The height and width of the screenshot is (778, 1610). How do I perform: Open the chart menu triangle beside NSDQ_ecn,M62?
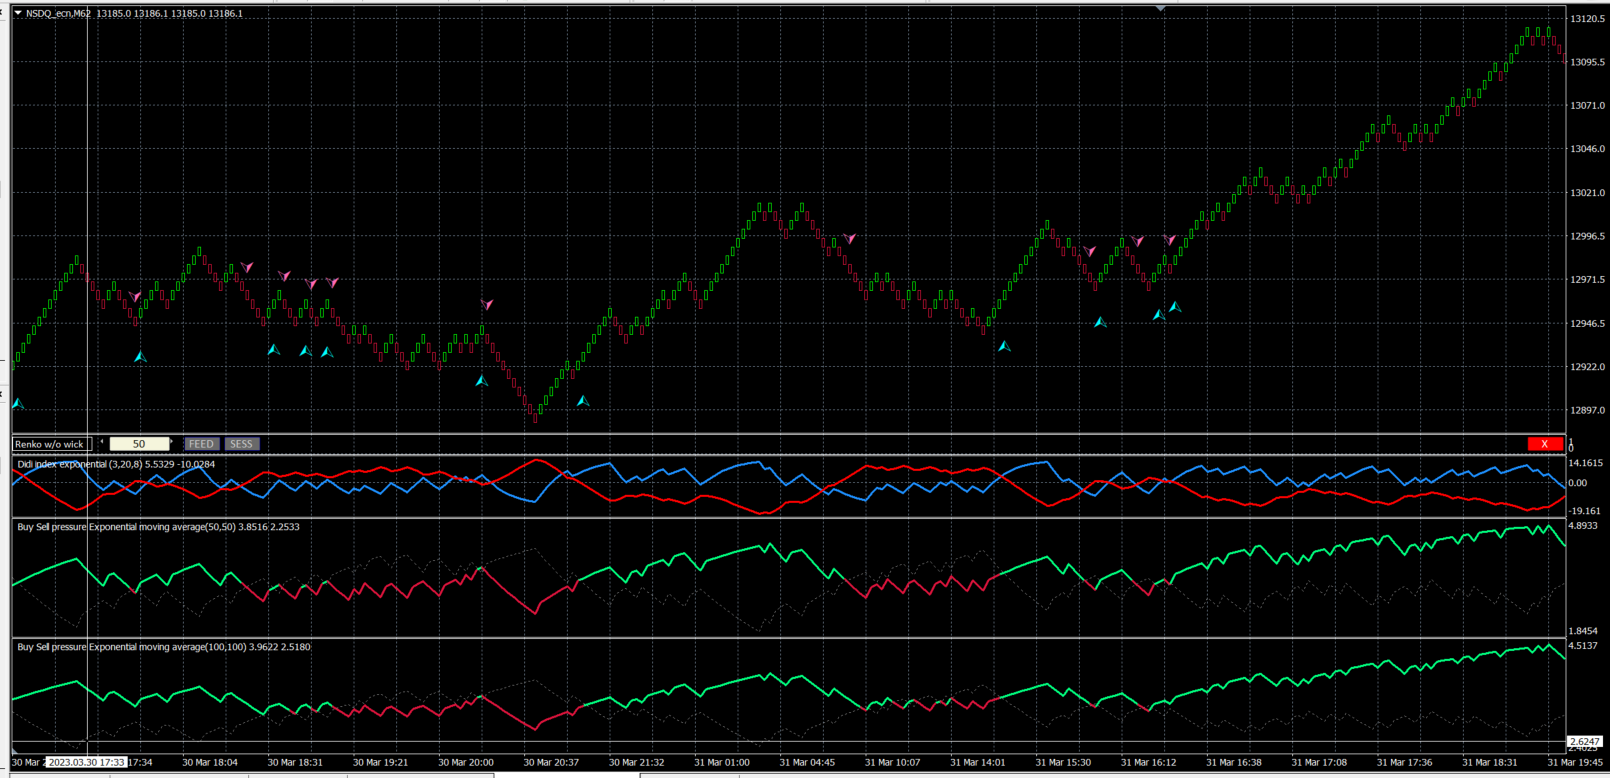(18, 13)
